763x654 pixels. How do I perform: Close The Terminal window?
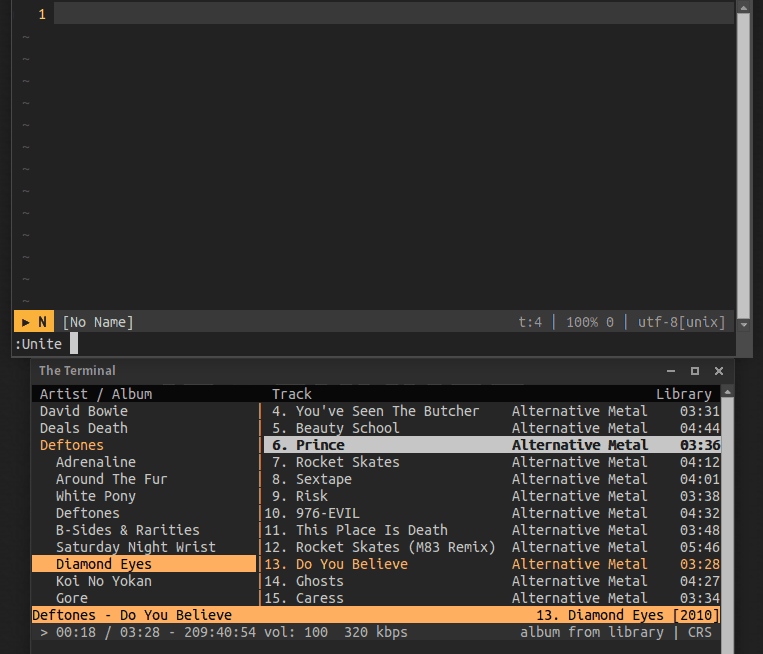pyautogui.click(x=719, y=371)
